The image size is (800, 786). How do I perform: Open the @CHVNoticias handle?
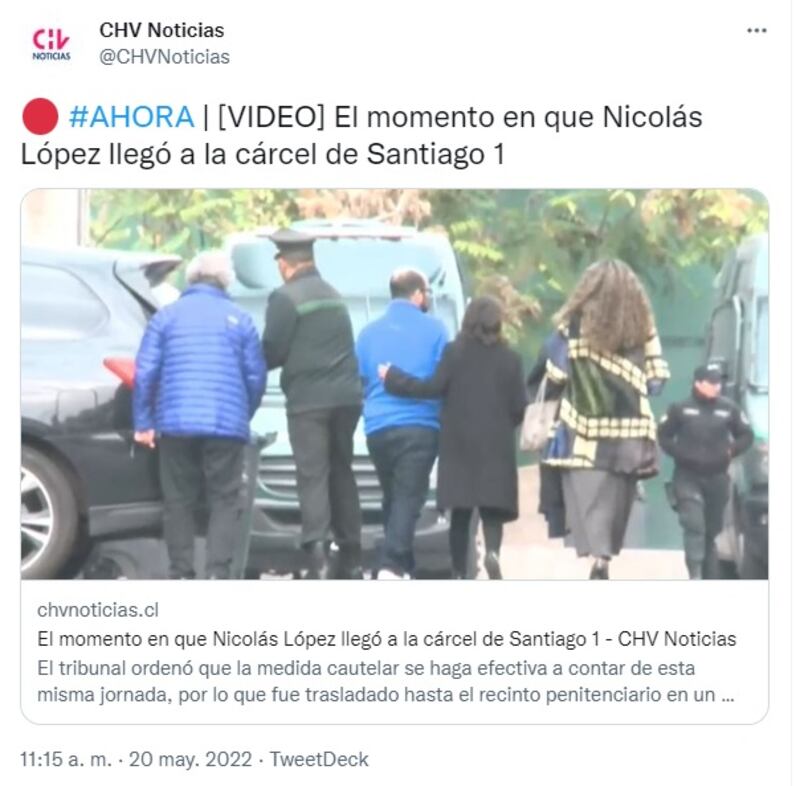coord(164,57)
